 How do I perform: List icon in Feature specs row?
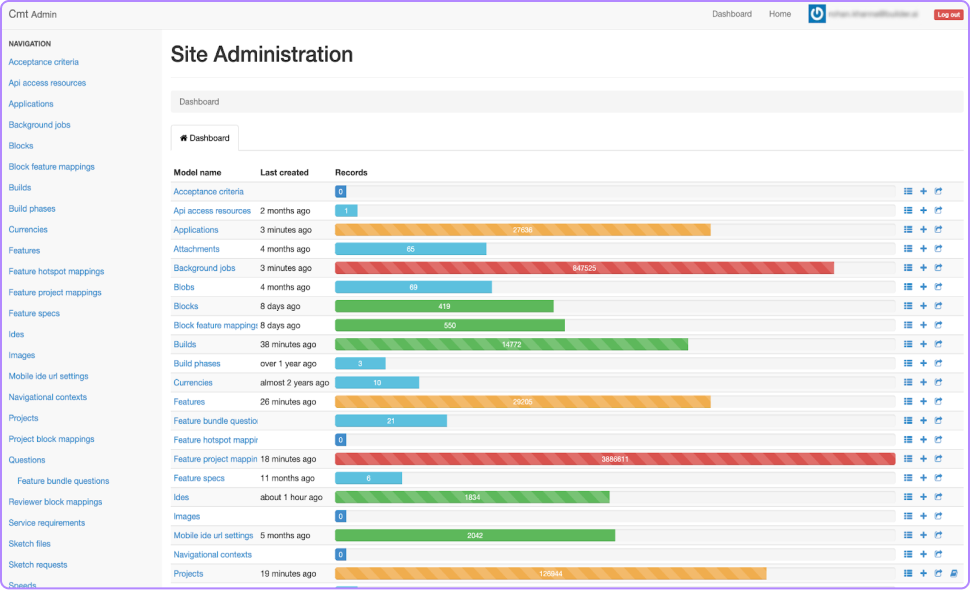click(x=908, y=479)
